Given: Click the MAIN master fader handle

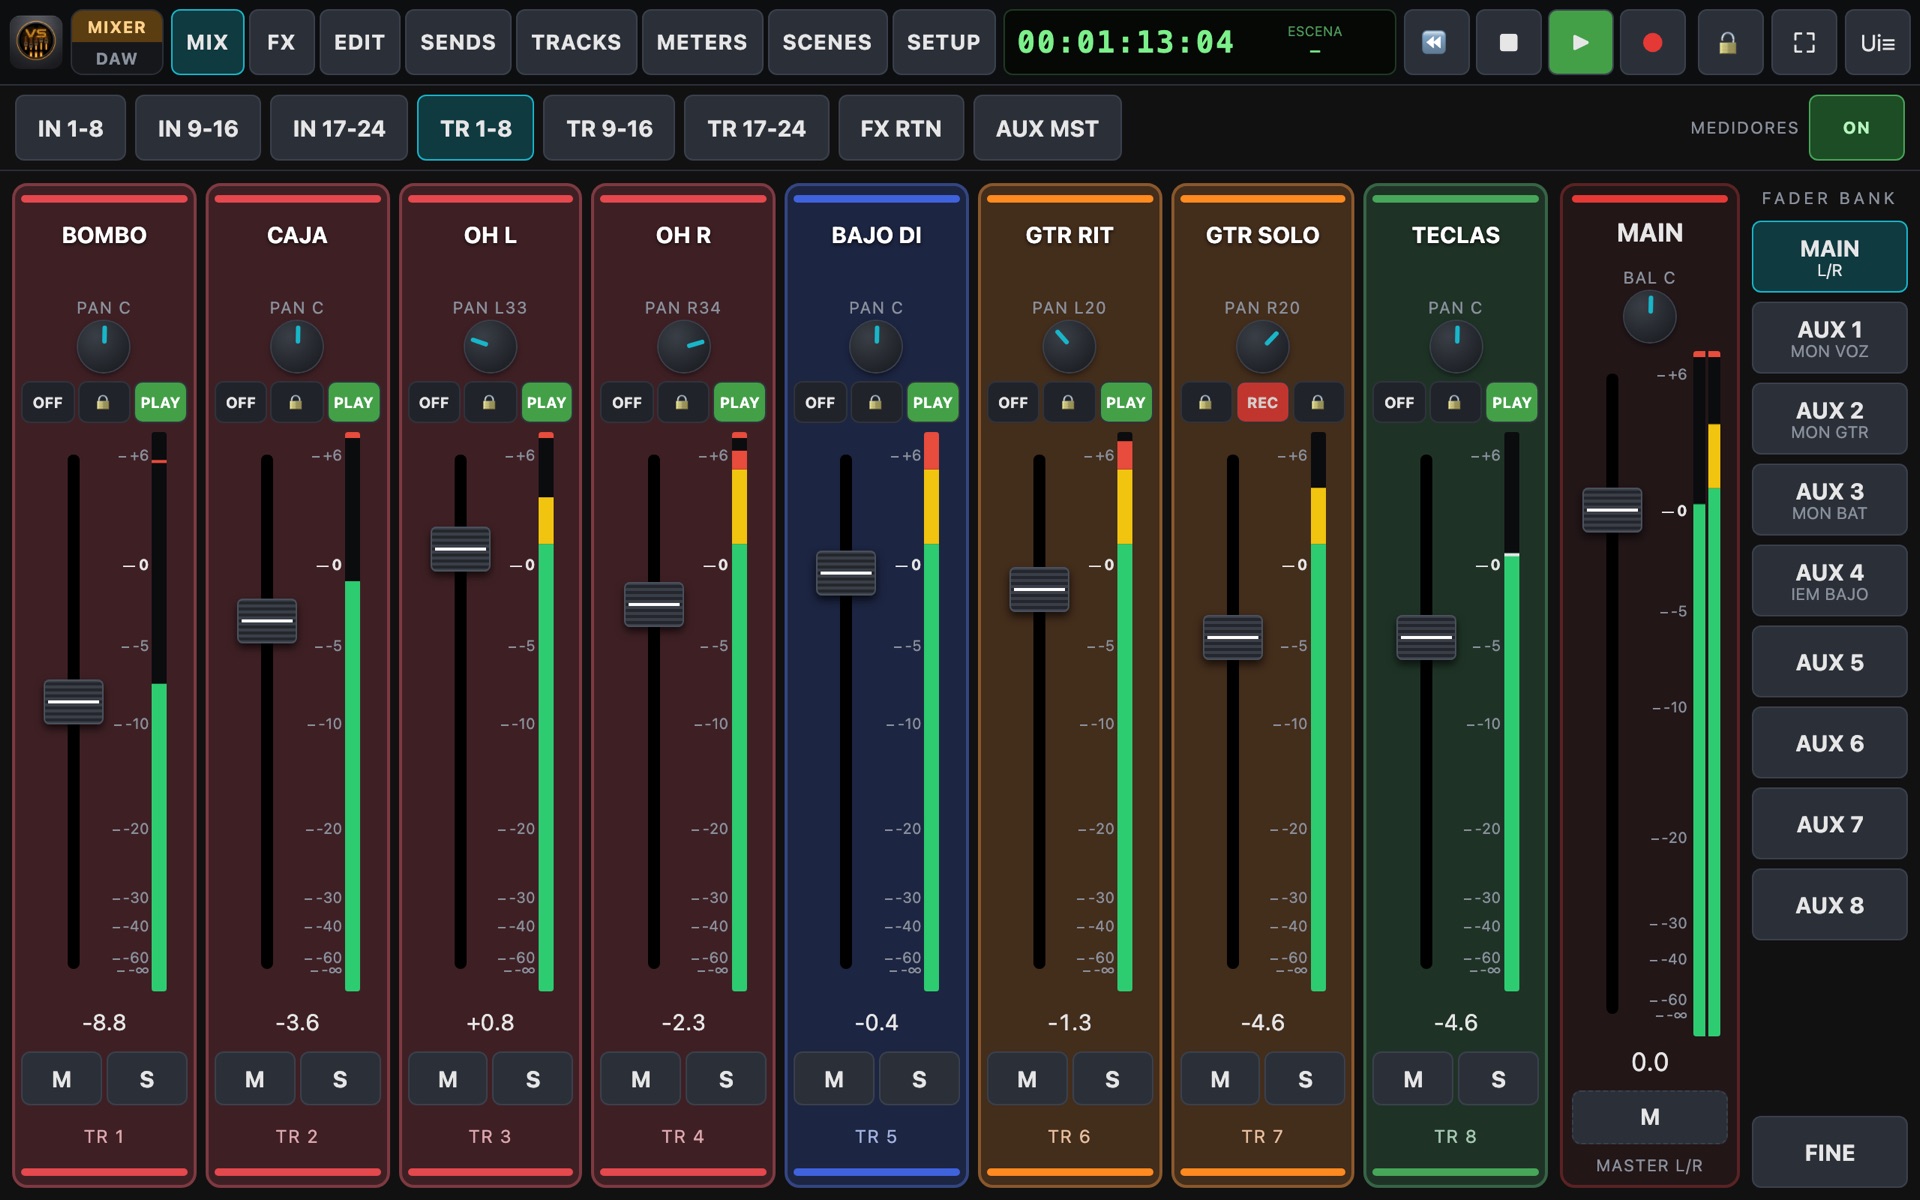Looking at the screenshot, I should pos(1612,510).
